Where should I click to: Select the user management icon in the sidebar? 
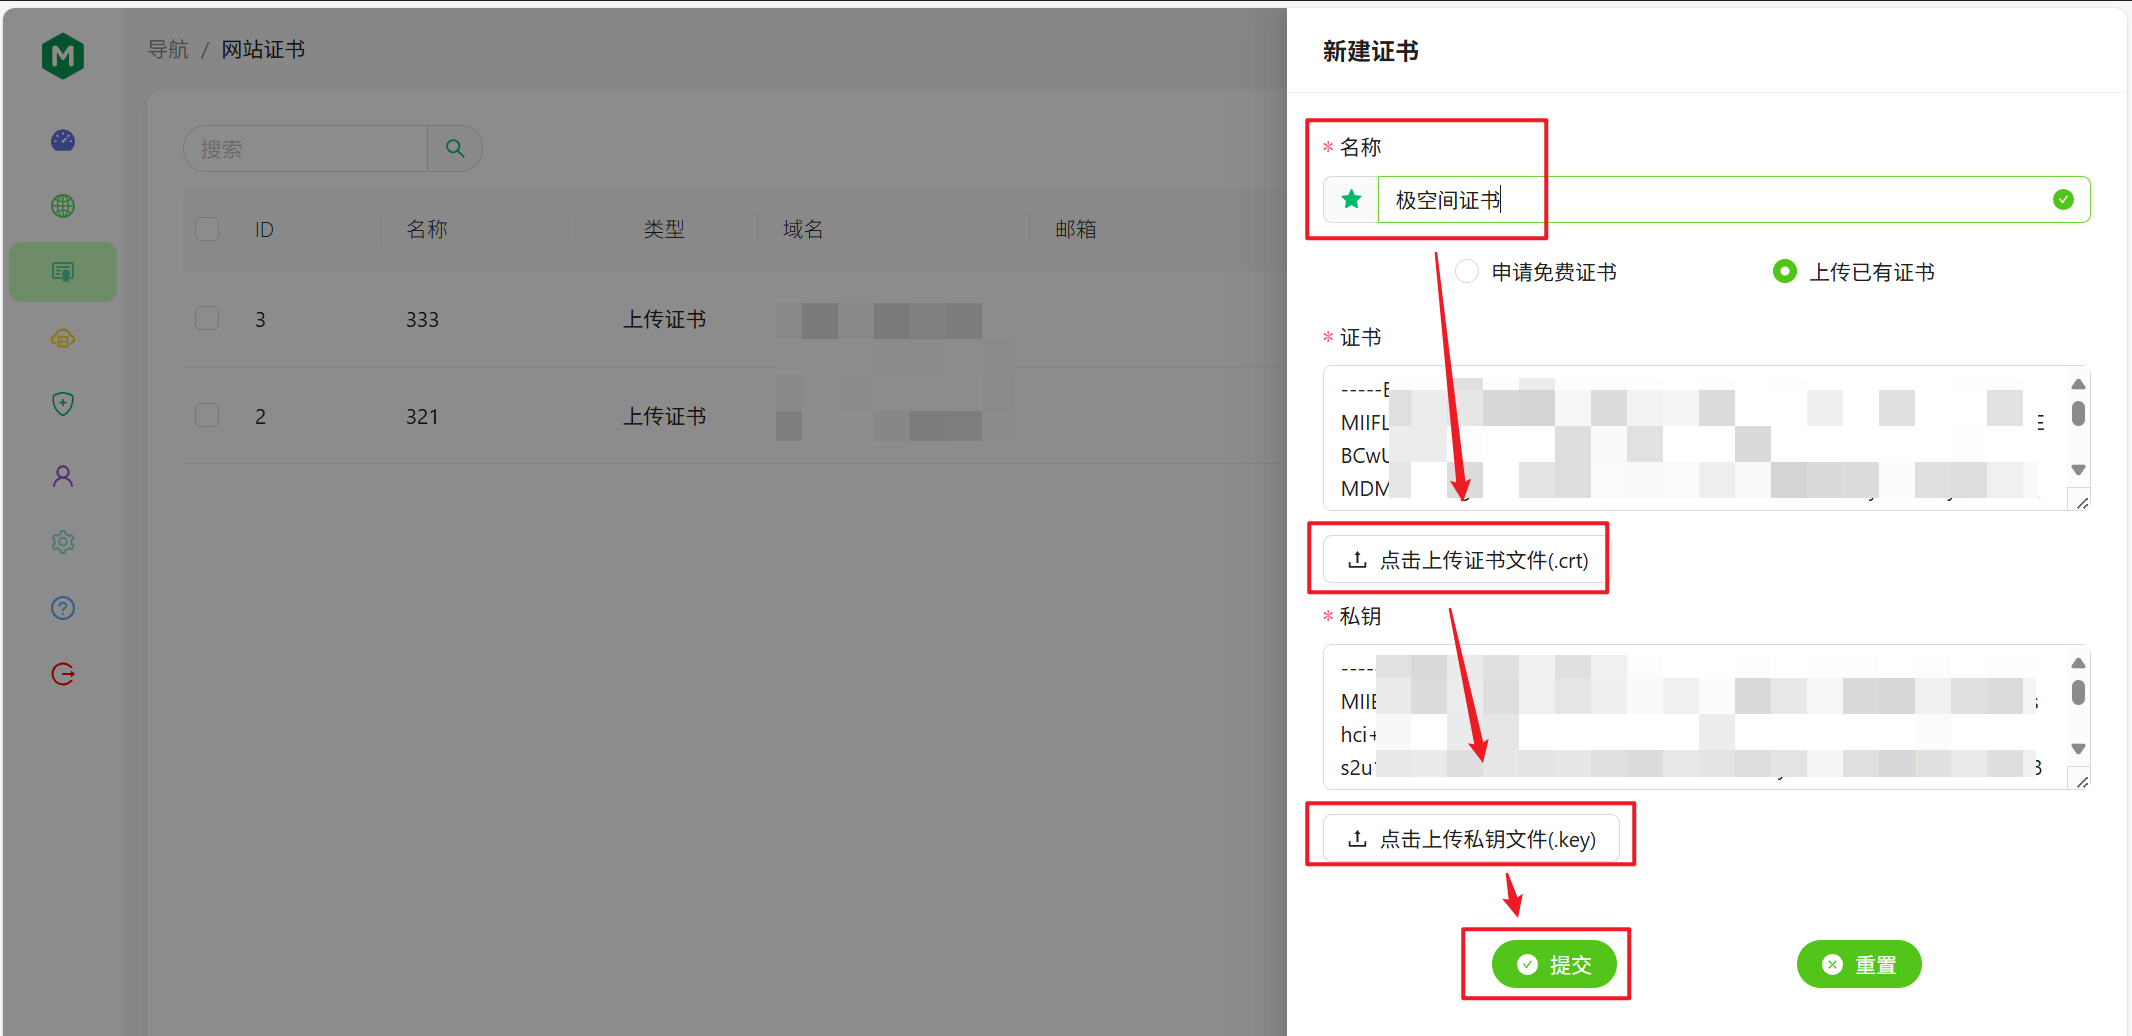pos(62,475)
